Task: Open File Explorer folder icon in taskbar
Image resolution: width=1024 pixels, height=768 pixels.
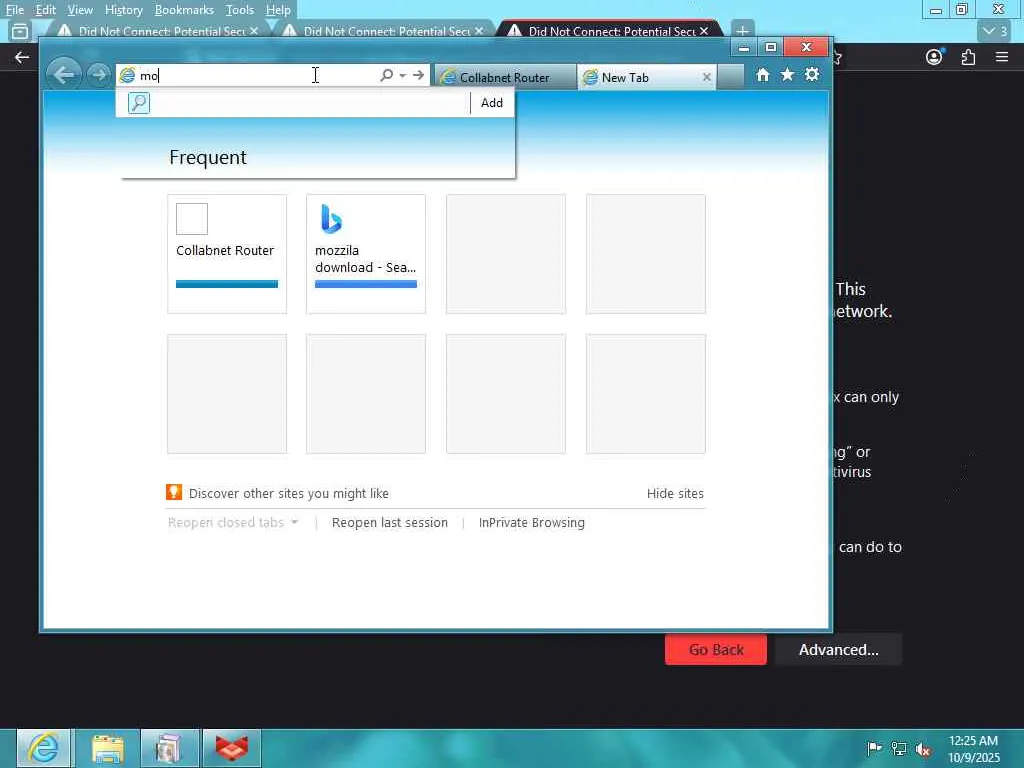Action: pos(108,748)
